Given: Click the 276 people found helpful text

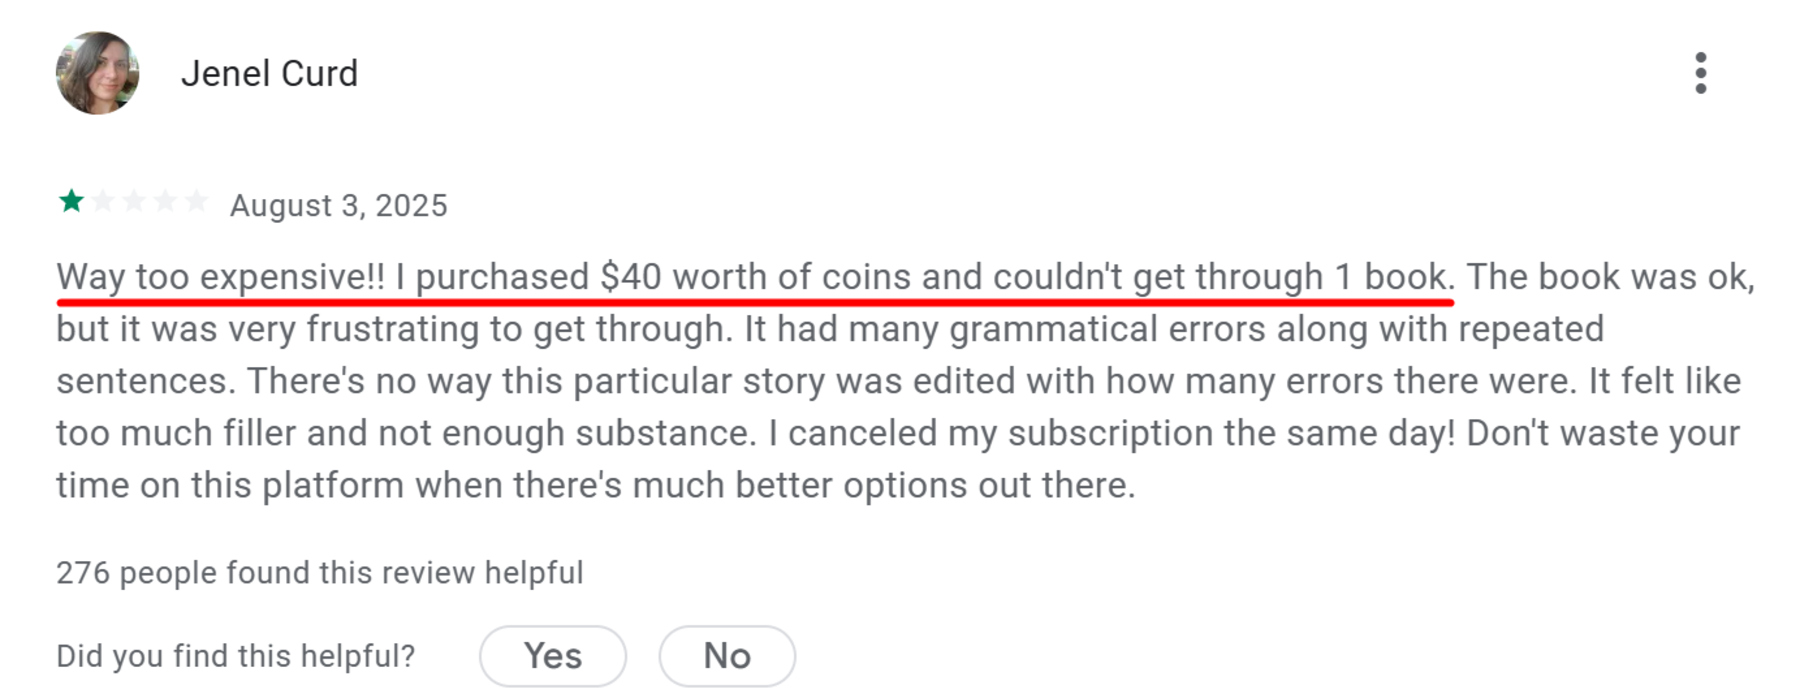Looking at the screenshot, I should click(x=319, y=573).
